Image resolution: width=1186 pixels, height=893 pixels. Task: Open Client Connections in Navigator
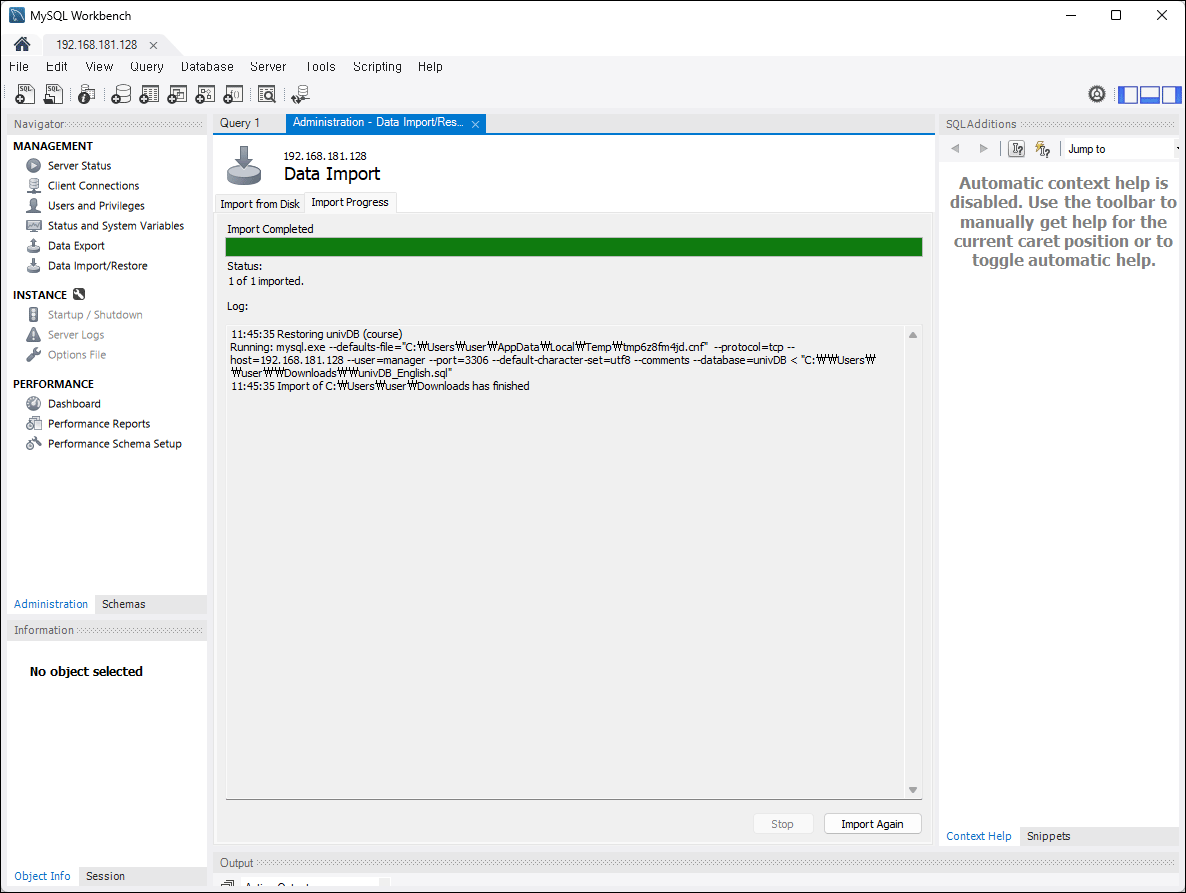tap(93, 186)
